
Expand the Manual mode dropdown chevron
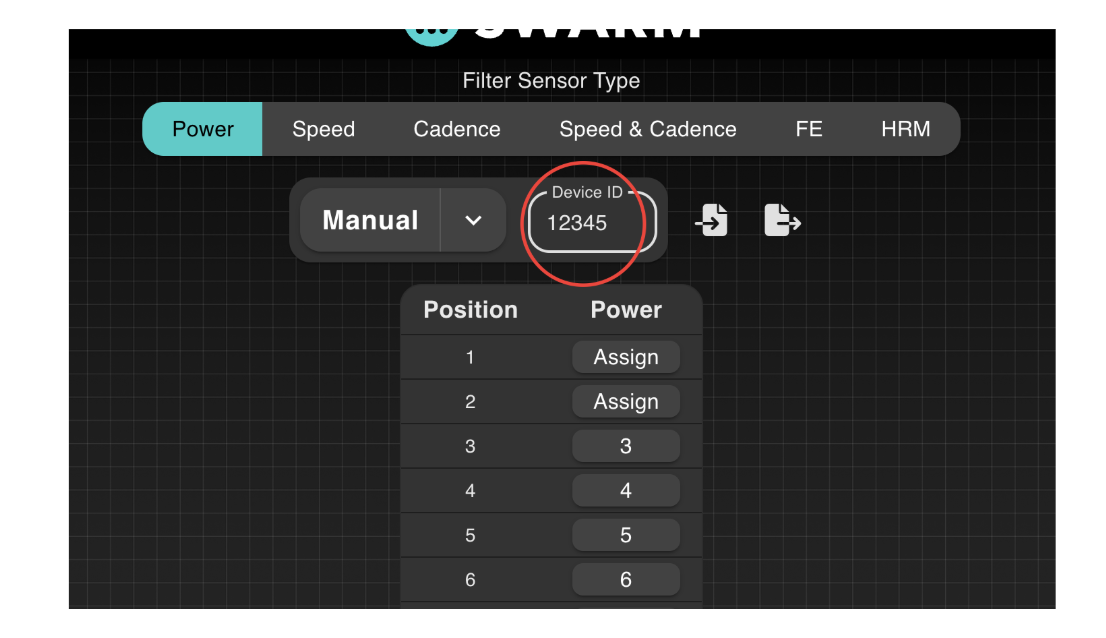click(474, 220)
